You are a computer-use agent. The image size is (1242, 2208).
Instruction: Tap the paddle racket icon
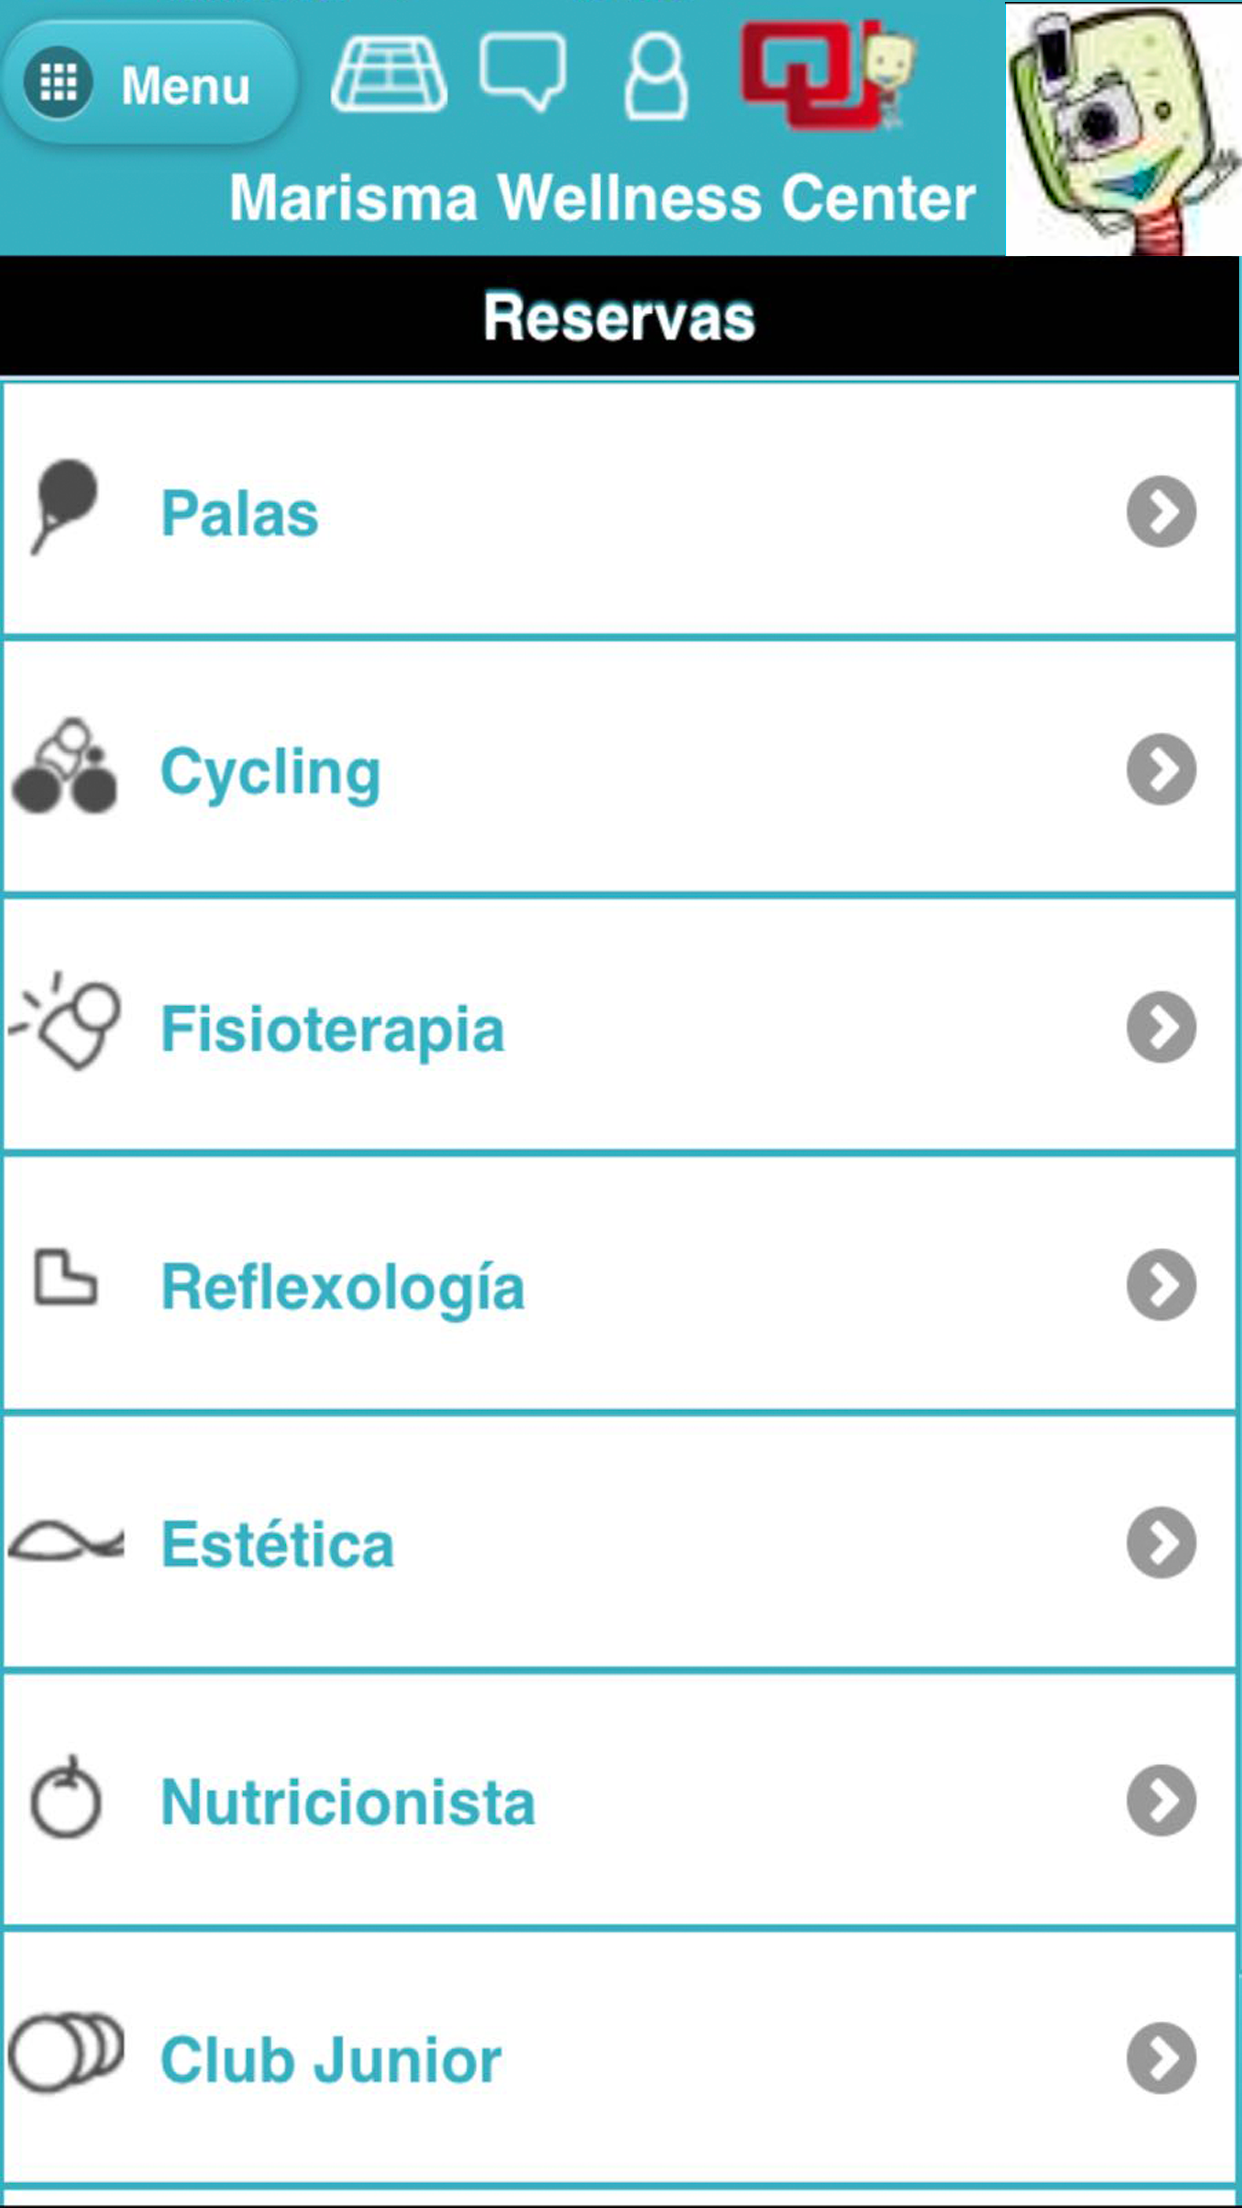coord(65,507)
